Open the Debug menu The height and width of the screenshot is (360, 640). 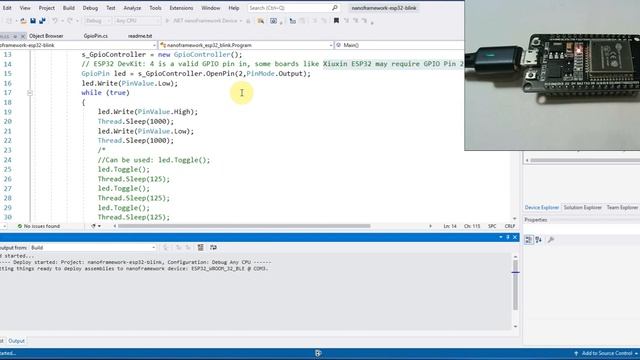pyautogui.click(x=90, y=8)
